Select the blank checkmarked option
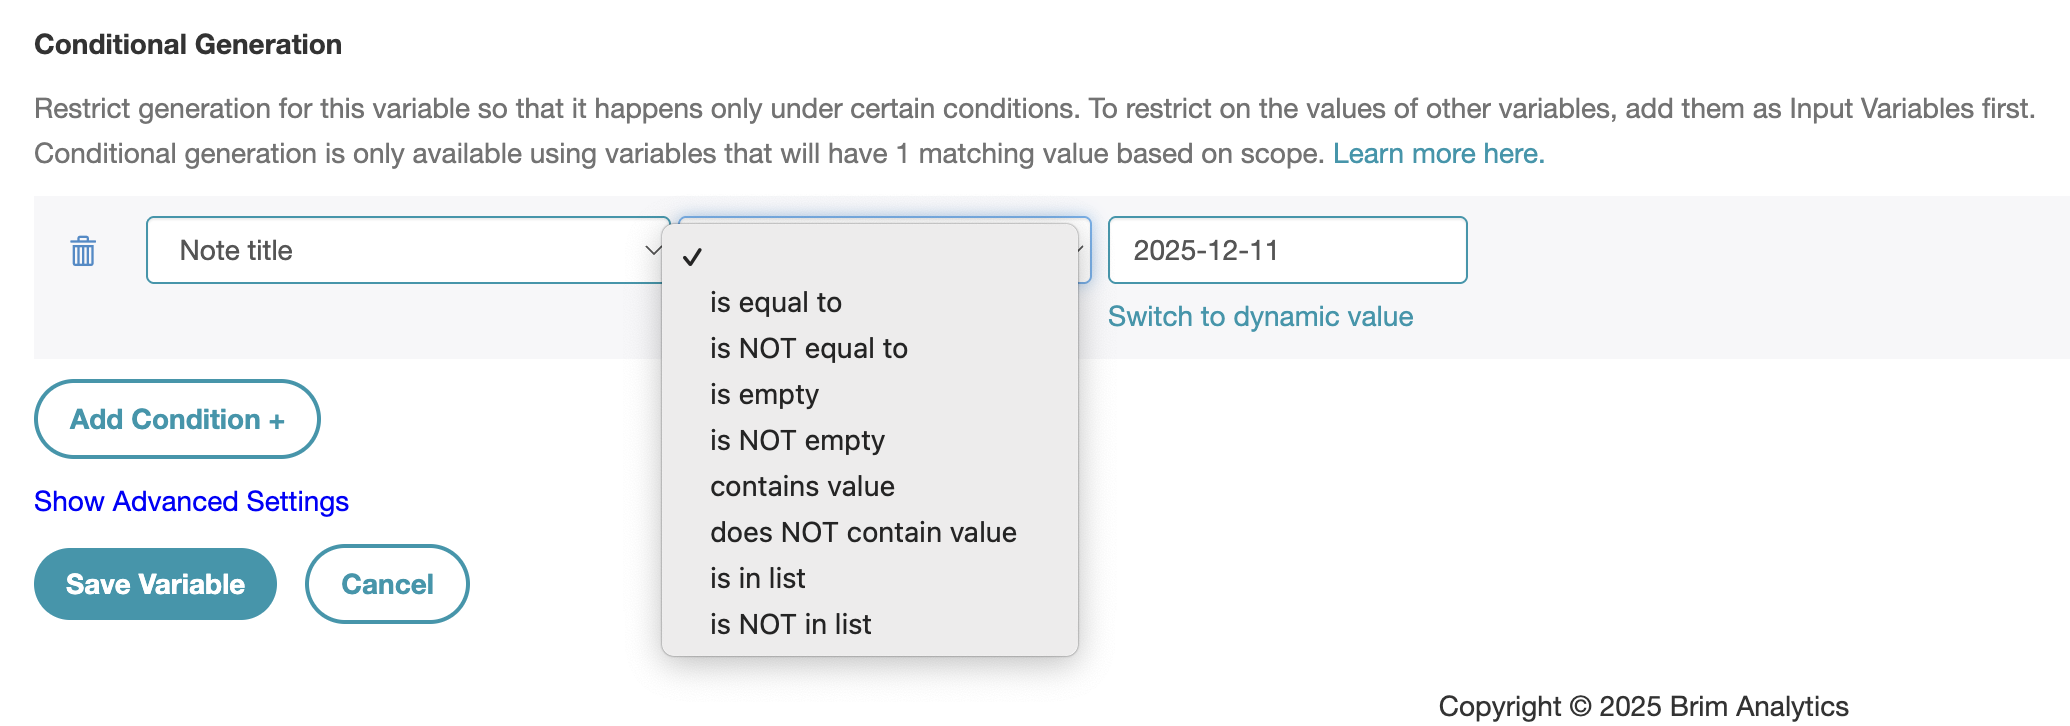This screenshot has height=726, width=2070. click(x=870, y=257)
